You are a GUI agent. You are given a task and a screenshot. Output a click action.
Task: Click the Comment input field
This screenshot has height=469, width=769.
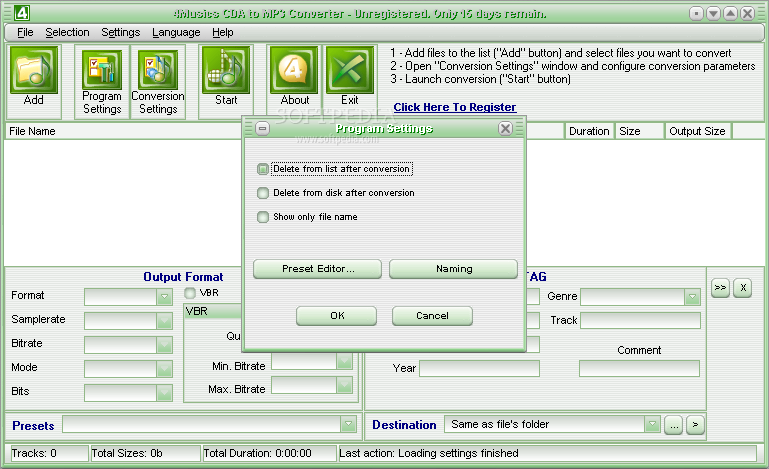click(639, 368)
